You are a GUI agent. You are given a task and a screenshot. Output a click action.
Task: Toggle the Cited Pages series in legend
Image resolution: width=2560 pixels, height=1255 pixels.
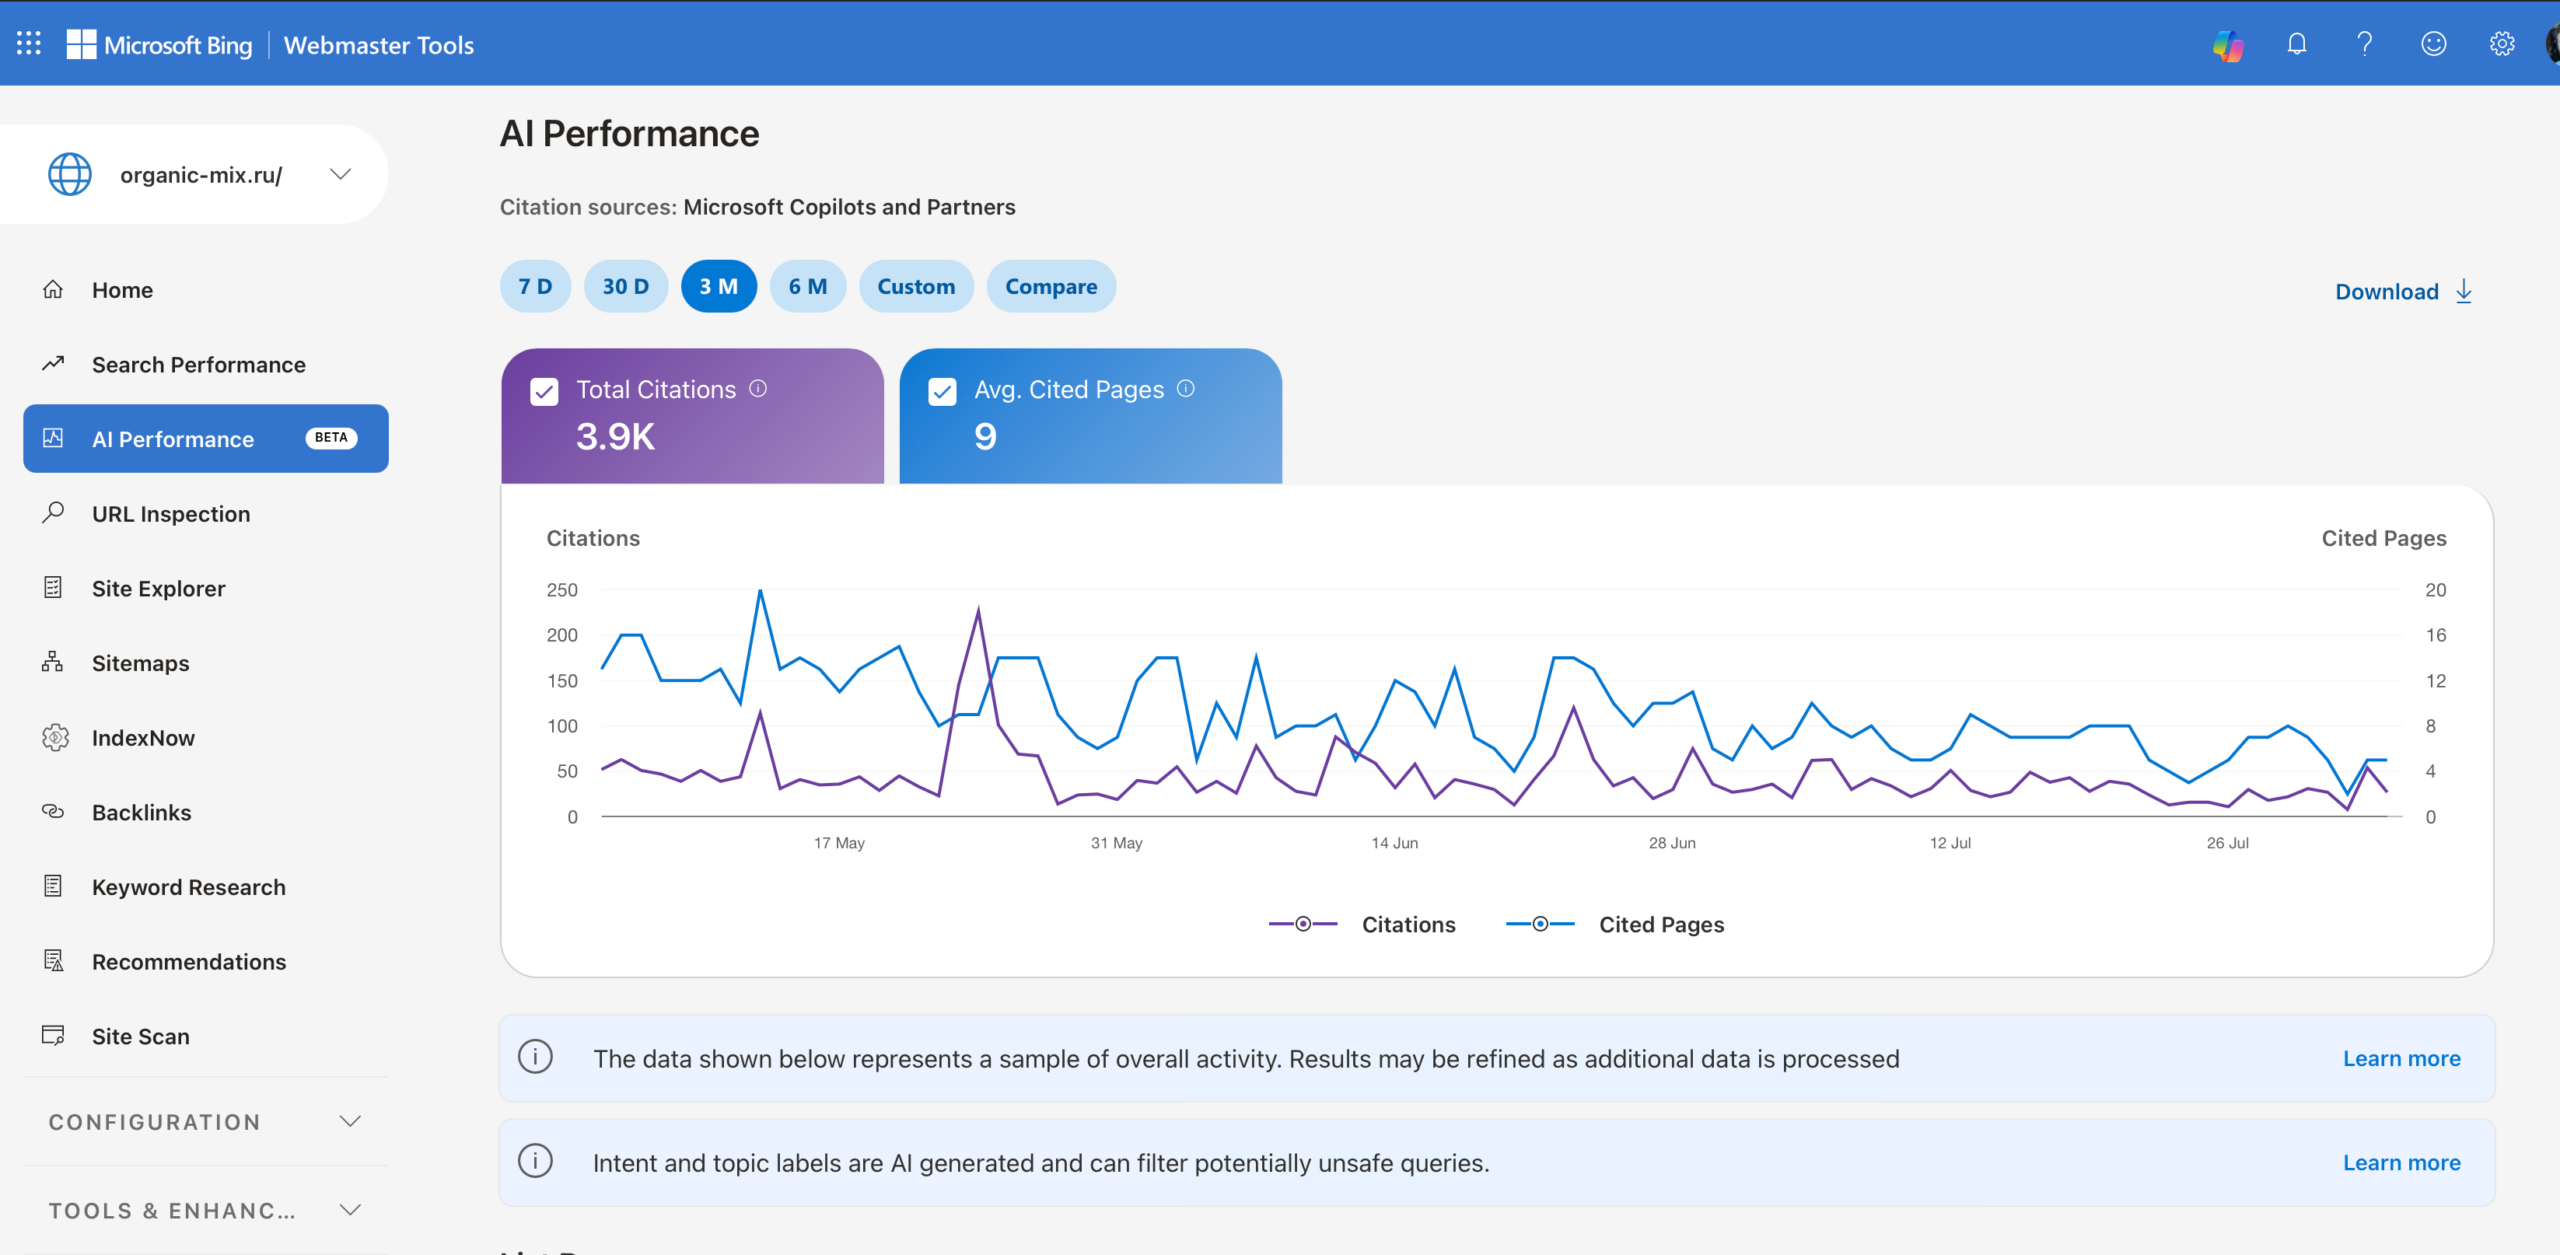[1615, 924]
